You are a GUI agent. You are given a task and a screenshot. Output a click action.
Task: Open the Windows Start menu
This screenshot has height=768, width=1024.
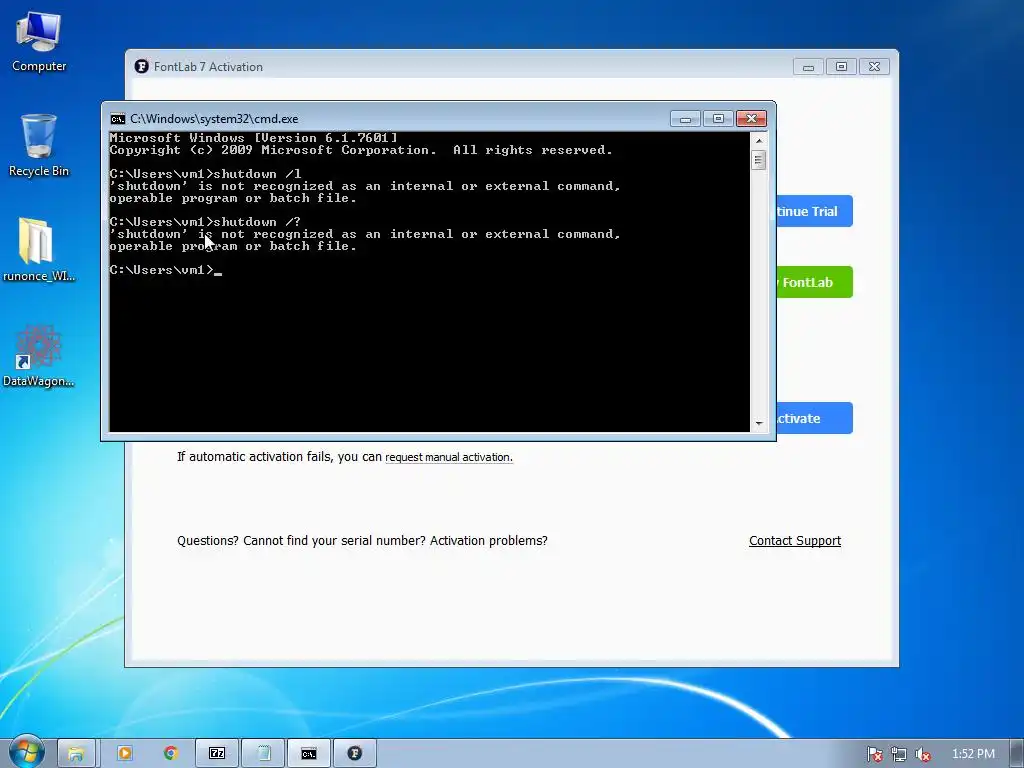click(x=26, y=752)
